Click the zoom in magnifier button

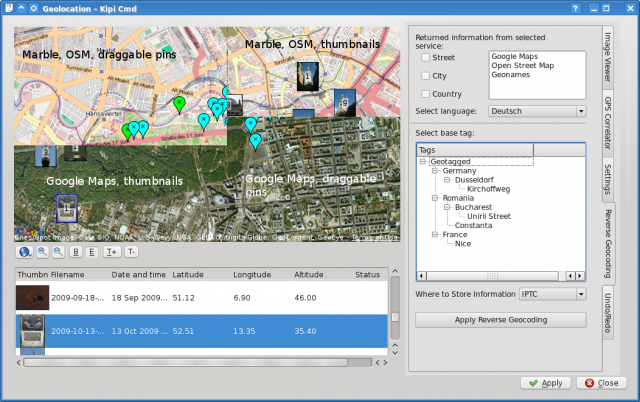tap(41, 252)
